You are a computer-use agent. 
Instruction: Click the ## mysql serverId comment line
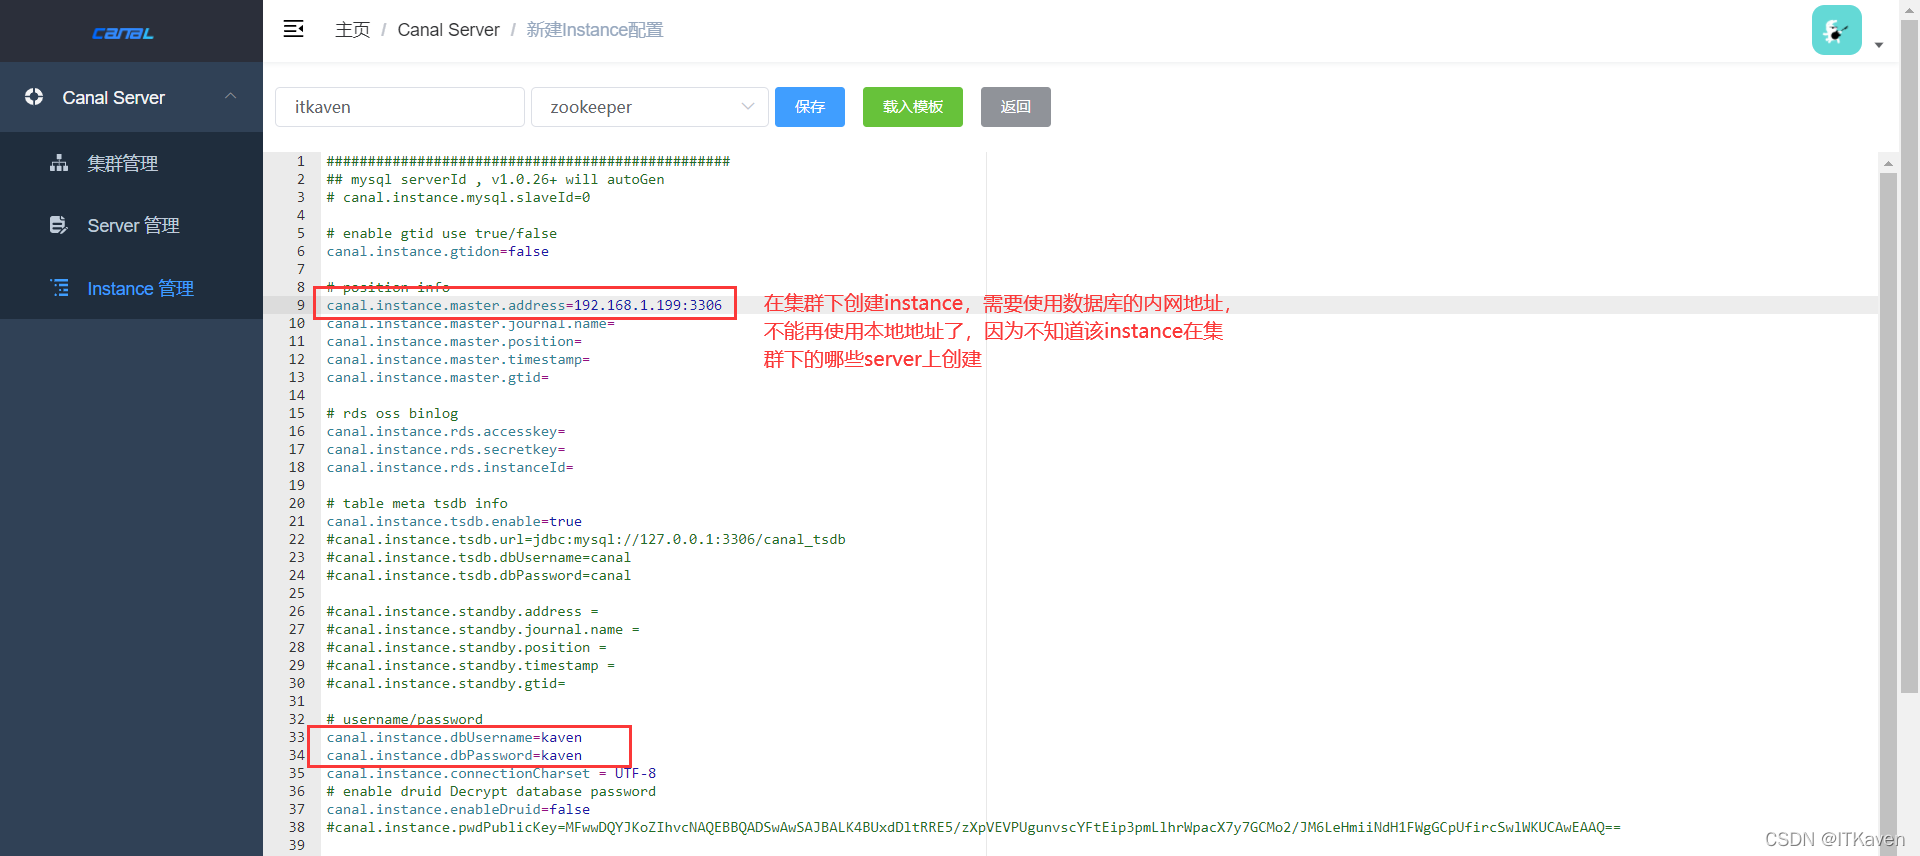click(x=495, y=179)
